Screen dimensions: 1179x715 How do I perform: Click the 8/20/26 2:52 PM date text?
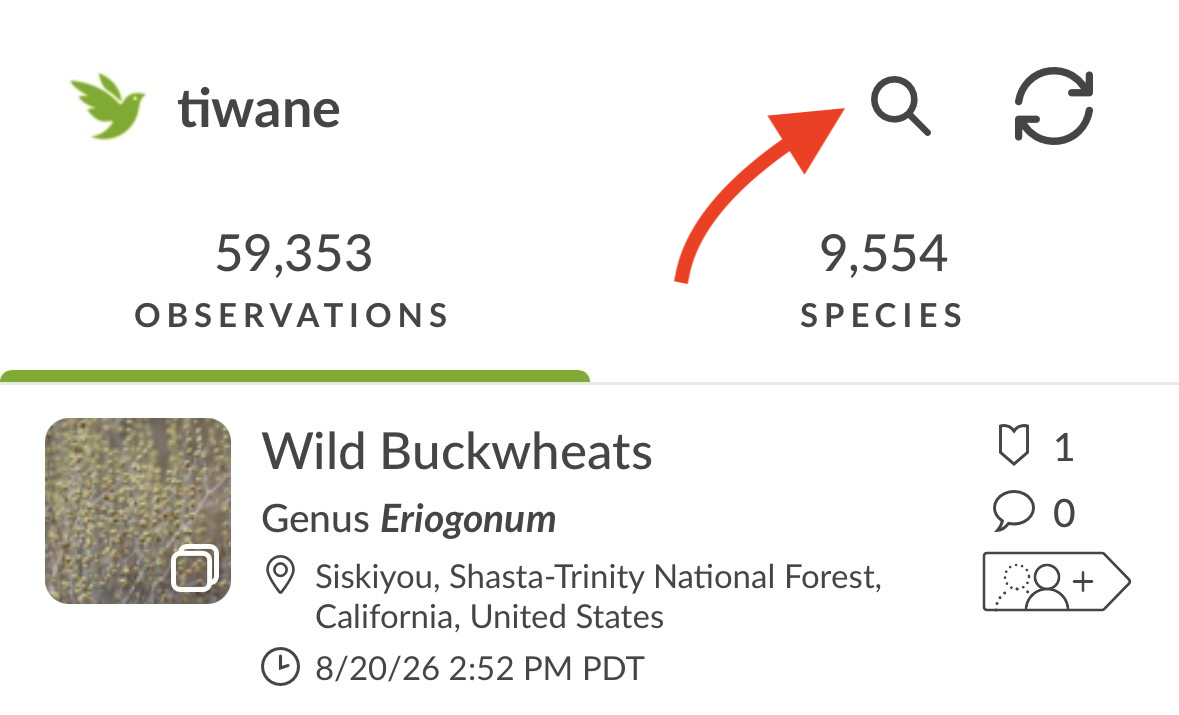479,668
